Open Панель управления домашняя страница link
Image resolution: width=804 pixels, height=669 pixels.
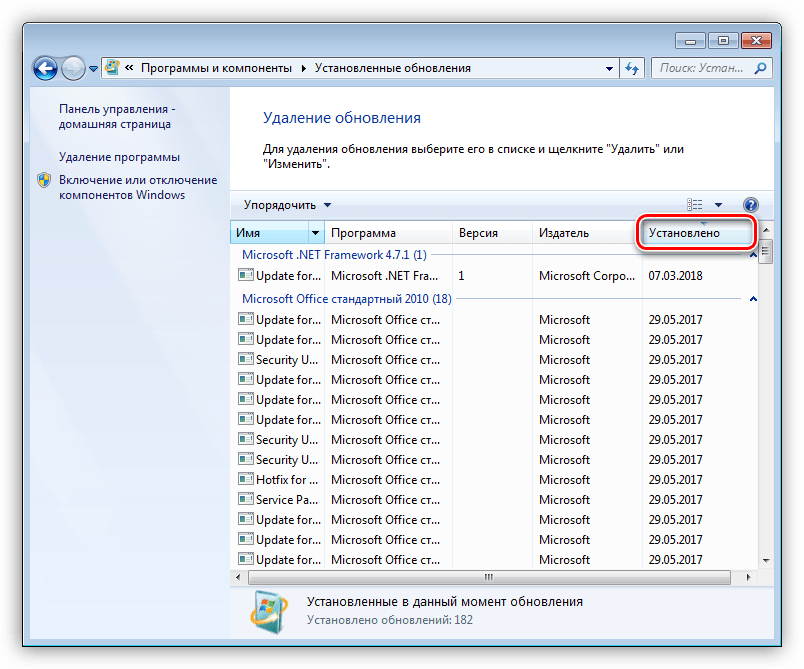pyautogui.click(x=116, y=116)
